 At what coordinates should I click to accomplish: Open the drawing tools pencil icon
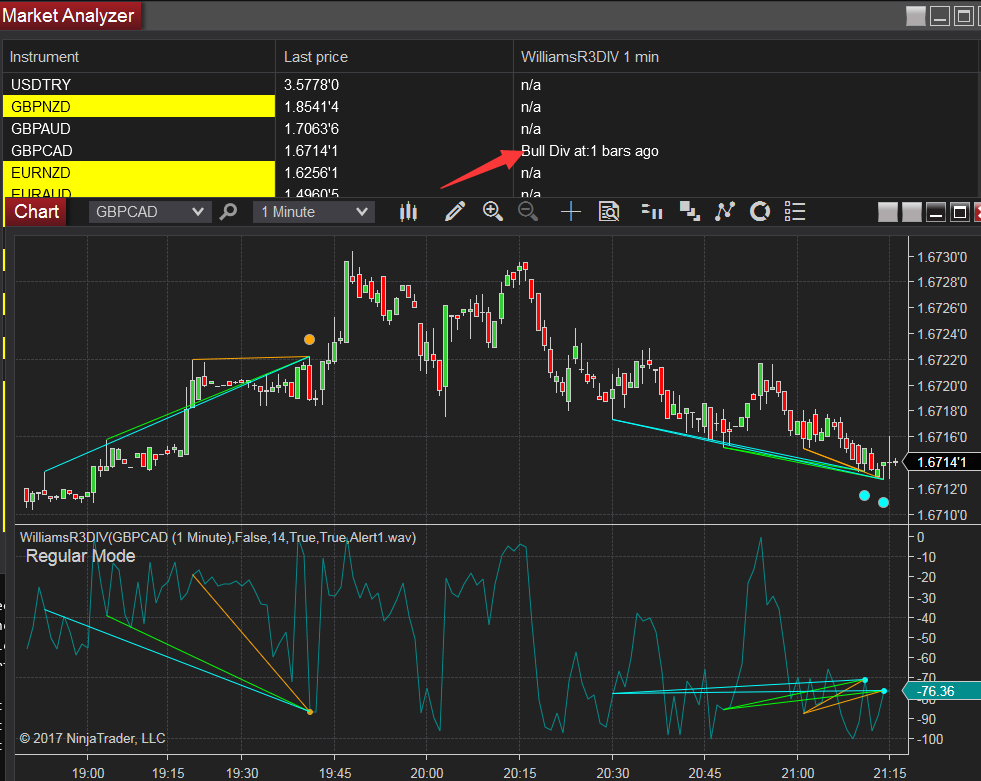click(x=455, y=212)
